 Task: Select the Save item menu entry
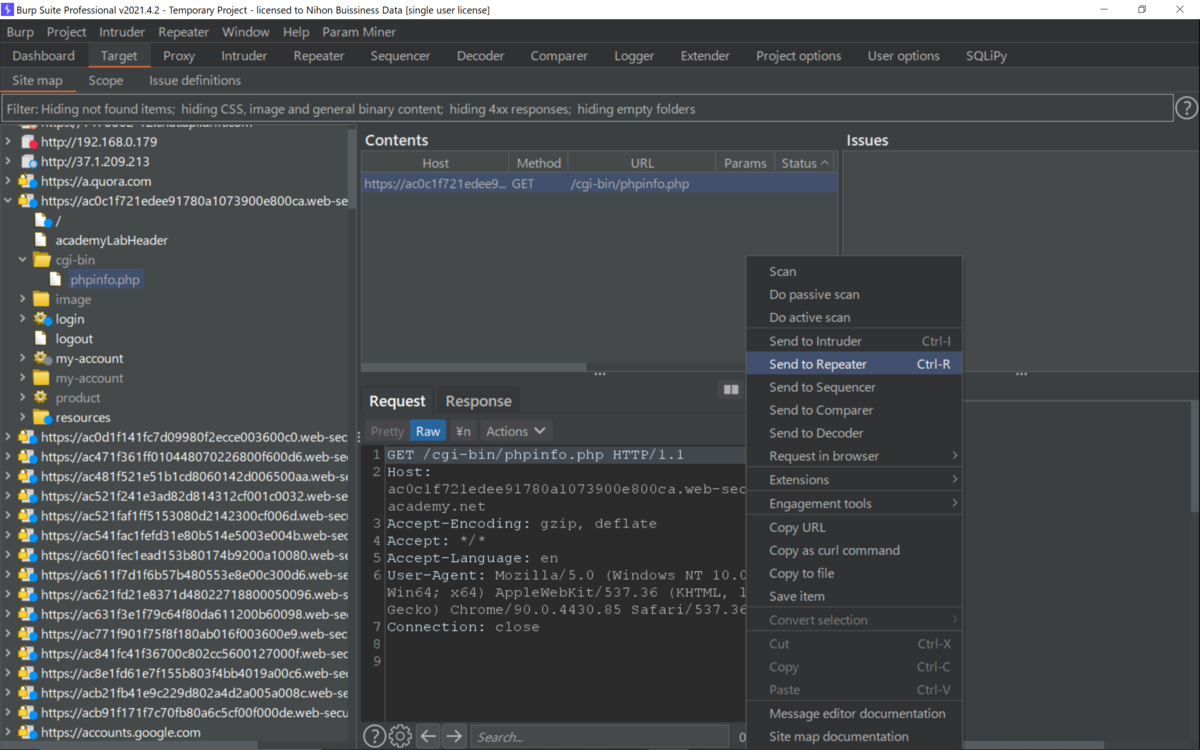tap(854, 596)
